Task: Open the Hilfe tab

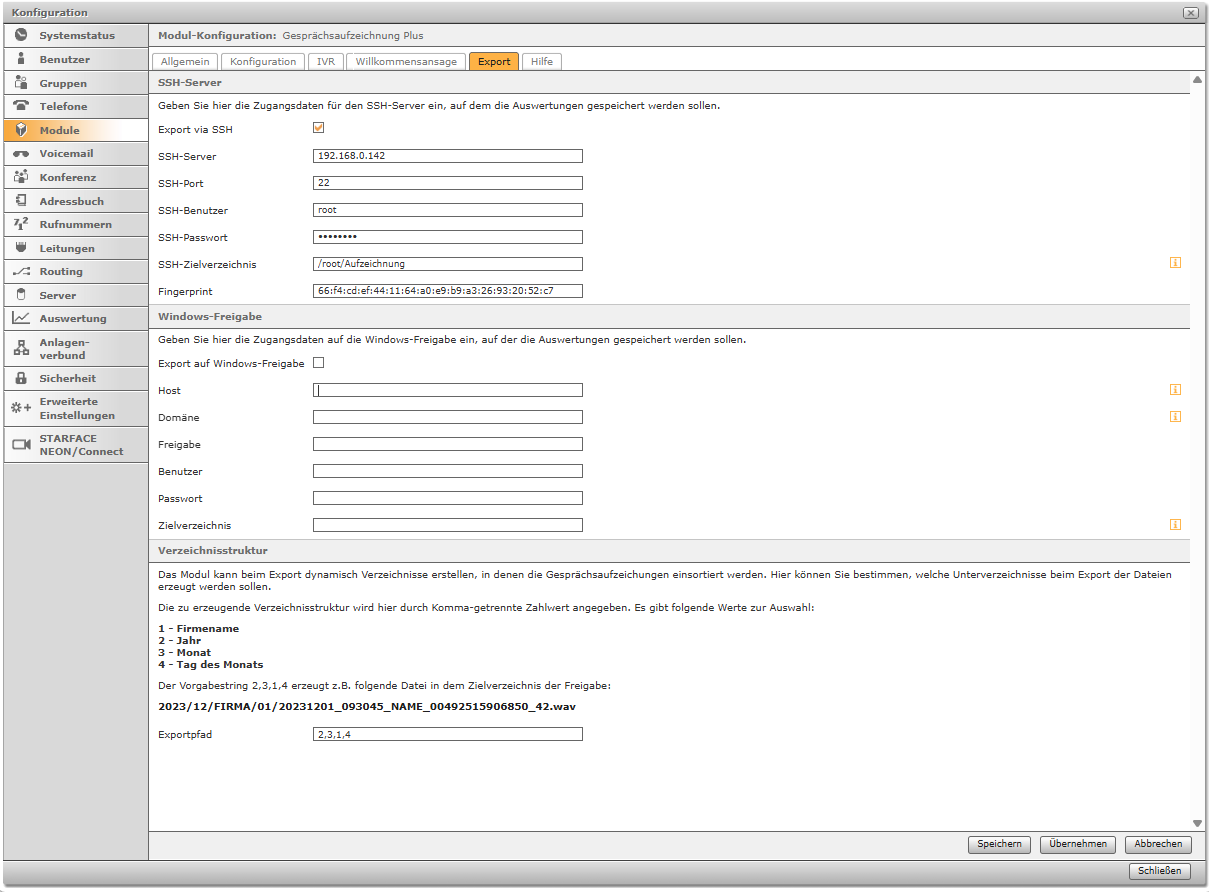Action: [x=542, y=61]
